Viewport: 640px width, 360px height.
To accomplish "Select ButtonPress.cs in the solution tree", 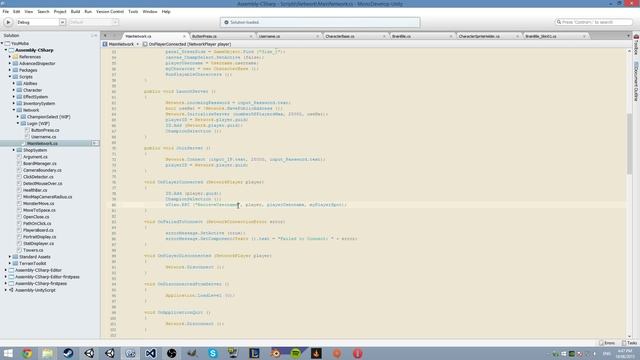I will [45, 130].
